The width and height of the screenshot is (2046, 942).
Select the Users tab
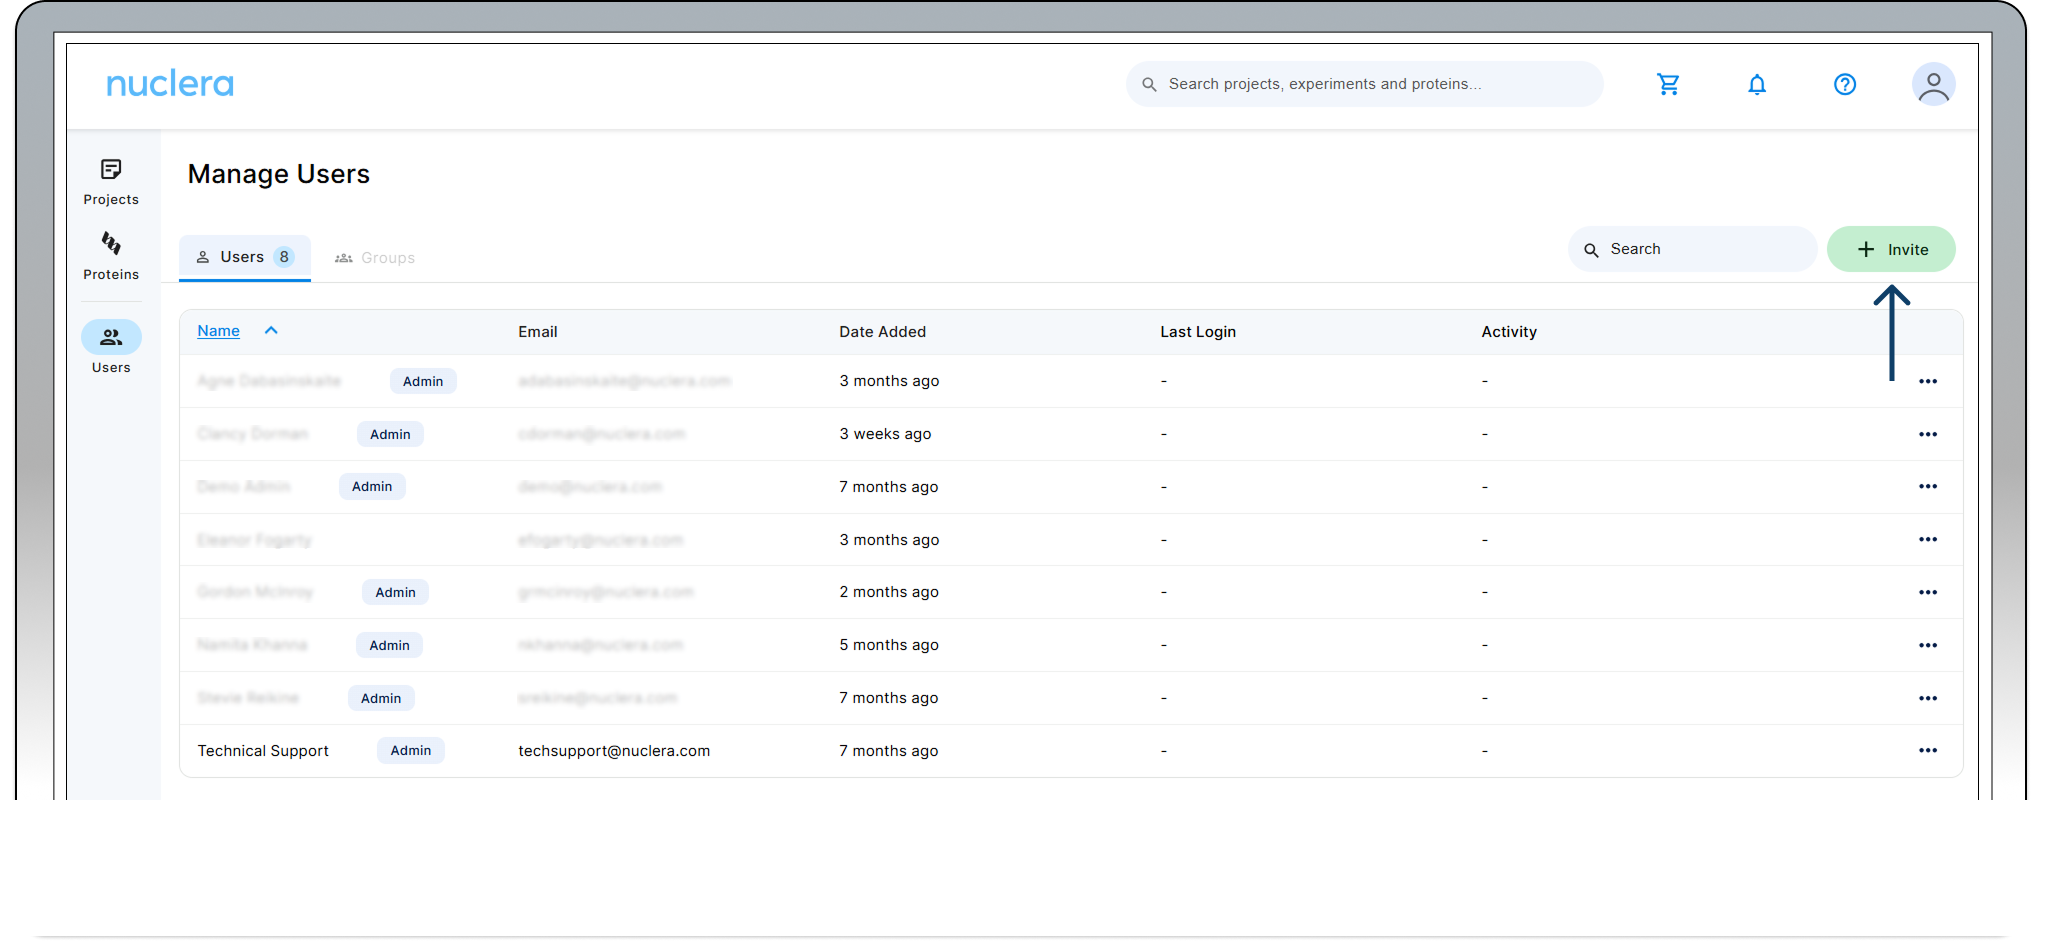tap(244, 257)
